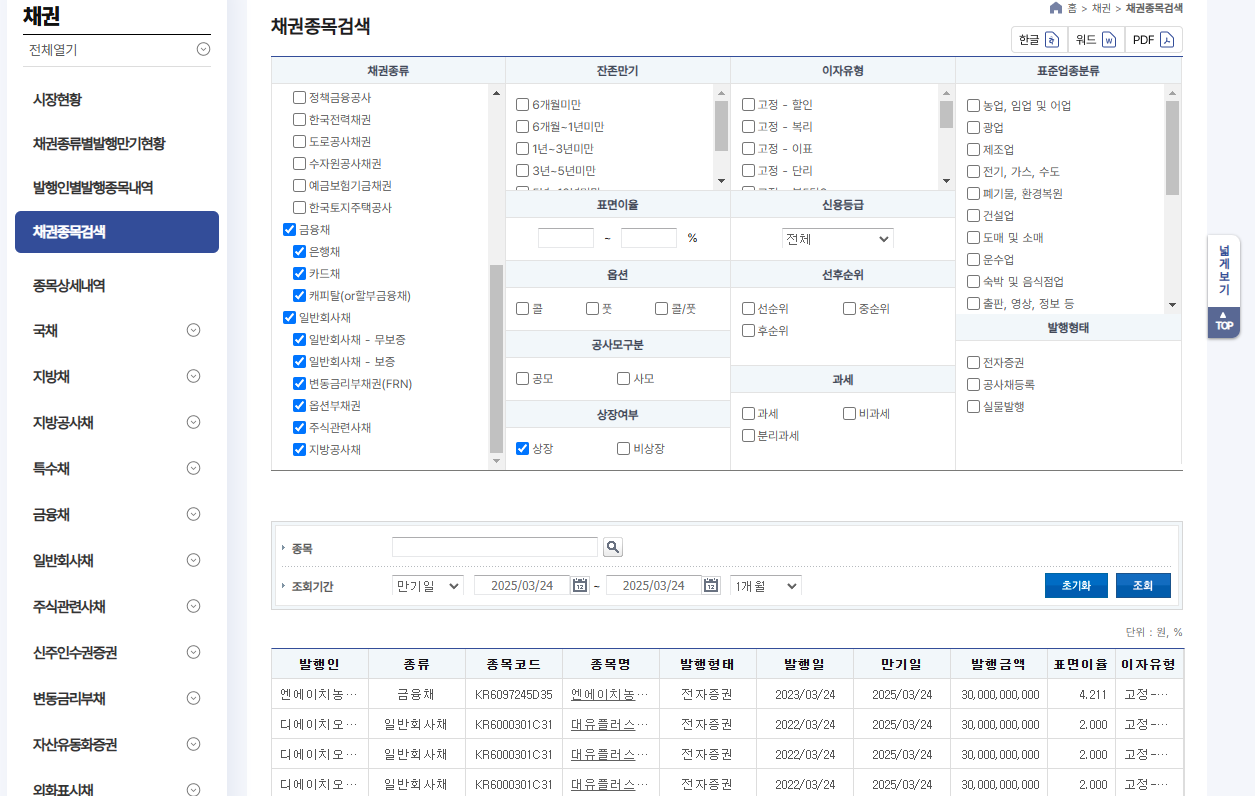Image resolution: width=1255 pixels, height=796 pixels.
Task: Check the 6개월미만 maturity checkbox
Action: point(522,105)
